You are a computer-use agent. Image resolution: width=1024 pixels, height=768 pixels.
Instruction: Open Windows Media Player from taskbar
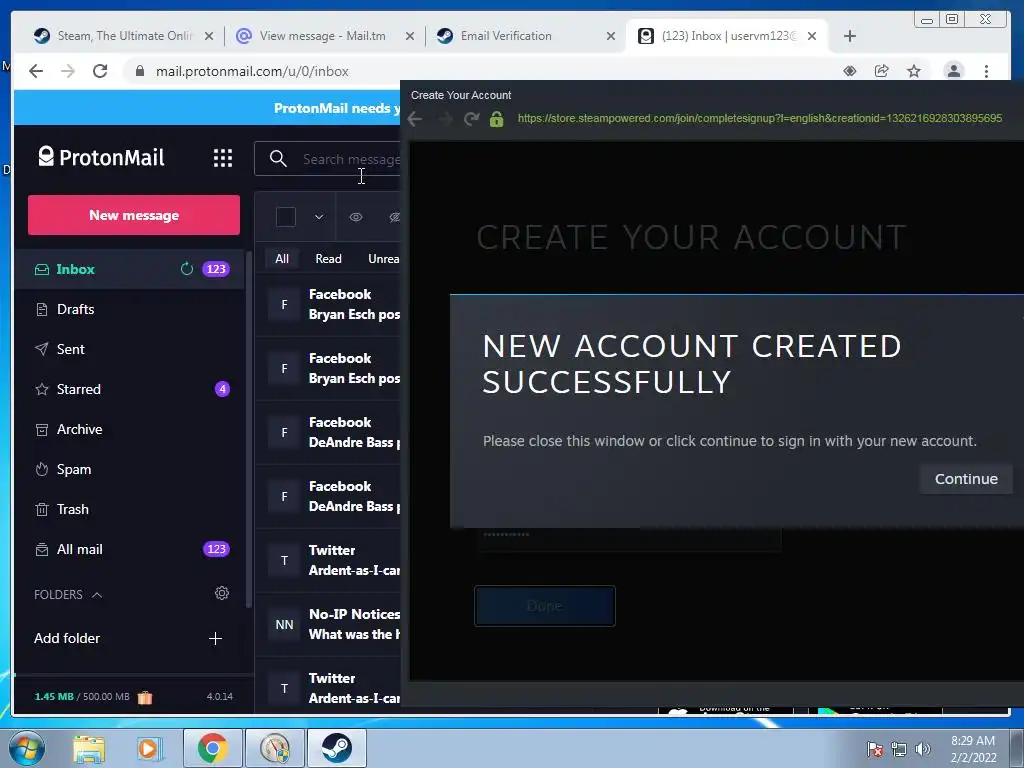(x=148, y=748)
